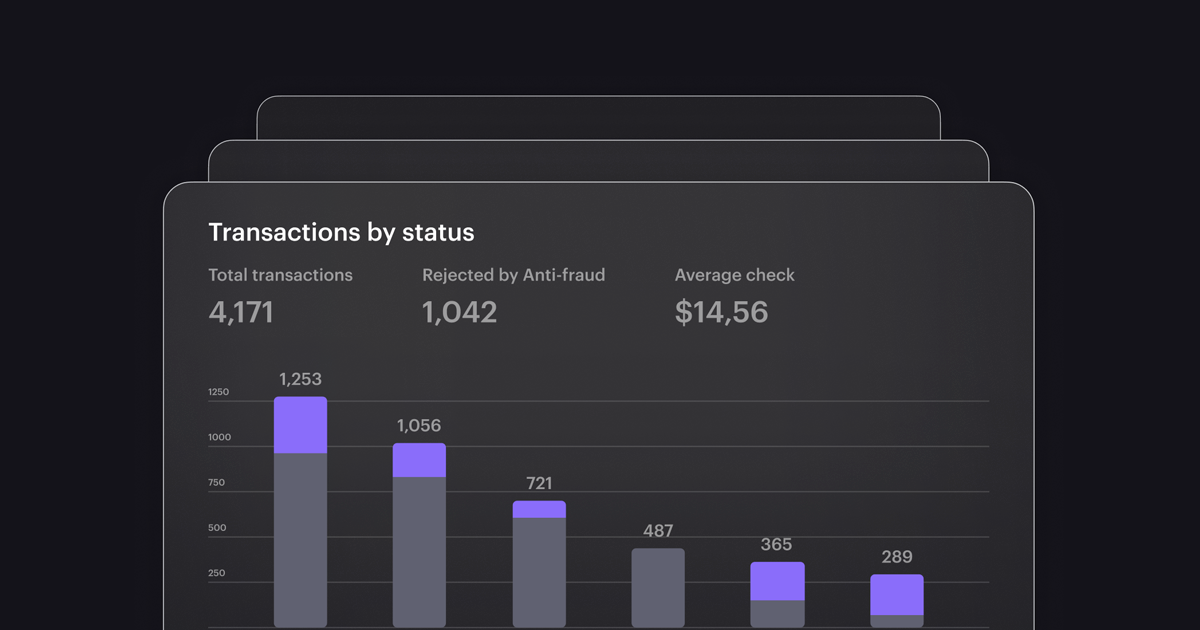Select purple segment of the 289 bar

pyautogui.click(x=896, y=595)
